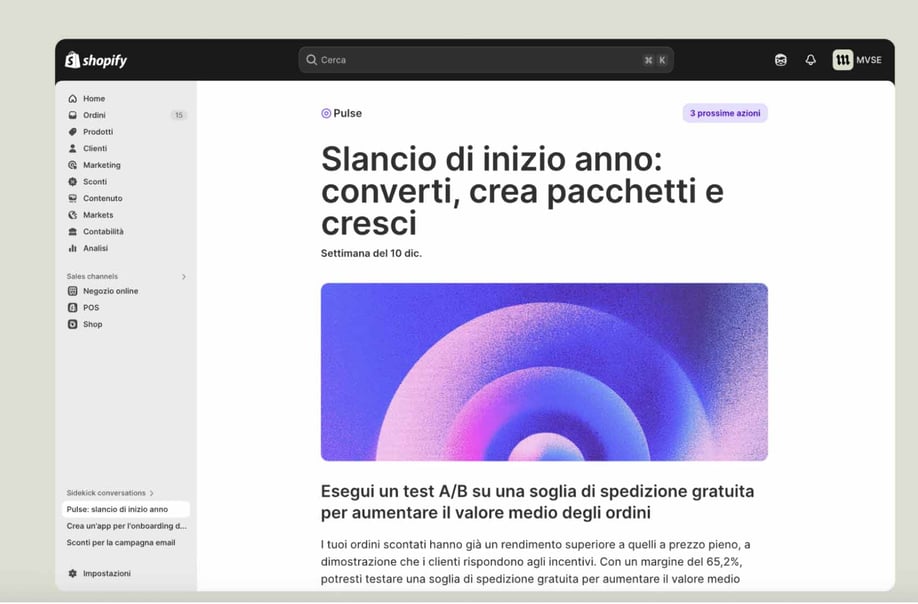Click the Home house icon
918x604 pixels.
pyautogui.click(x=73, y=99)
